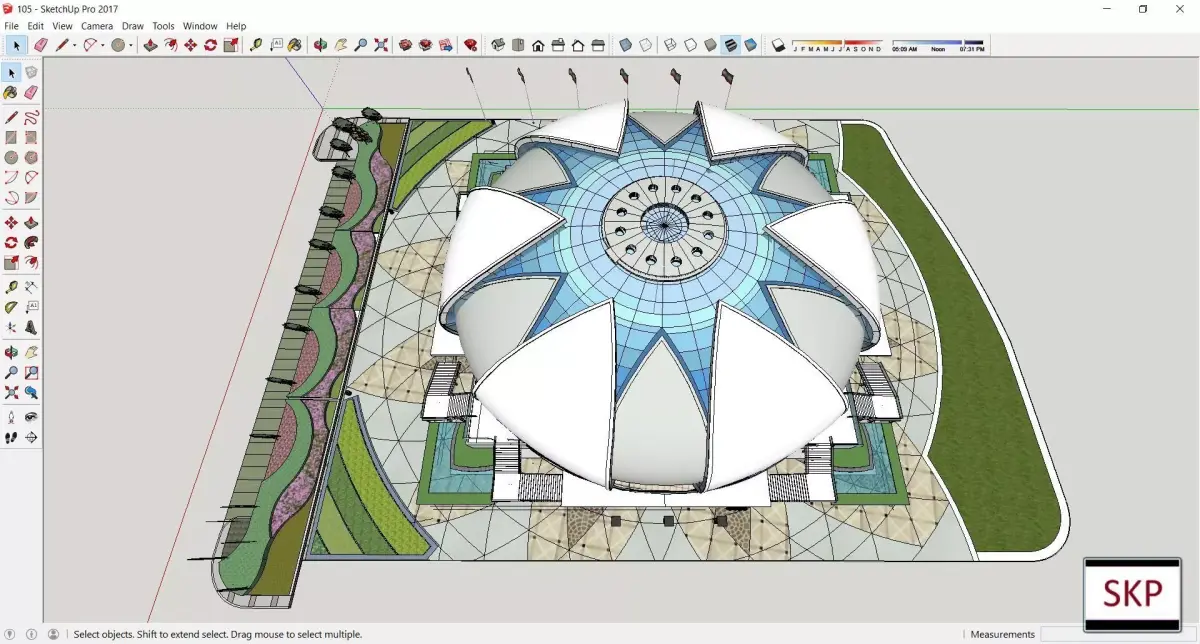Open the Window menu
1200x644 pixels.
point(200,26)
